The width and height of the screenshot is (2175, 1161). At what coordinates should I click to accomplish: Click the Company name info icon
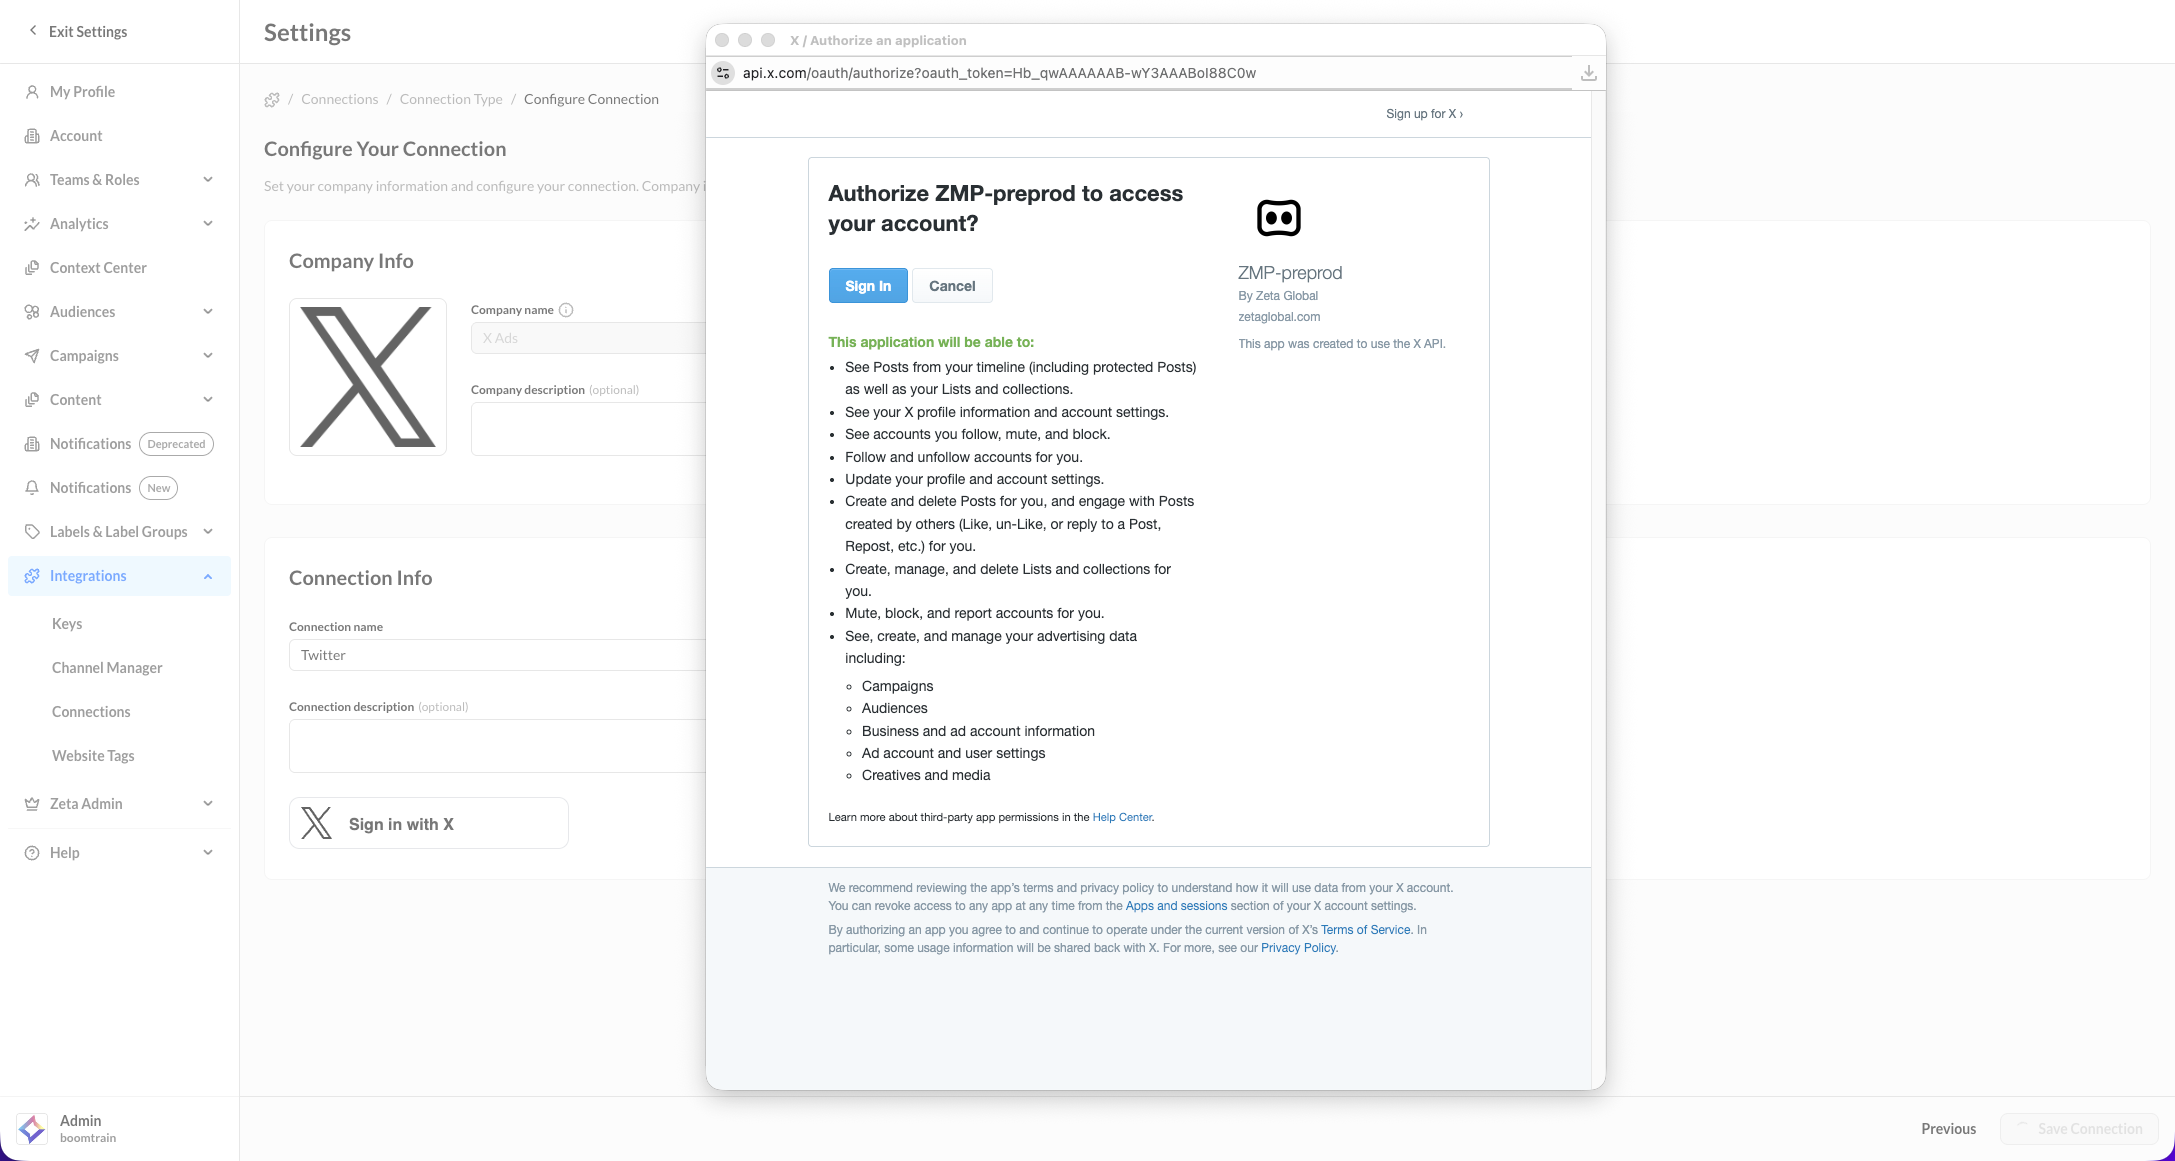(x=566, y=310)
